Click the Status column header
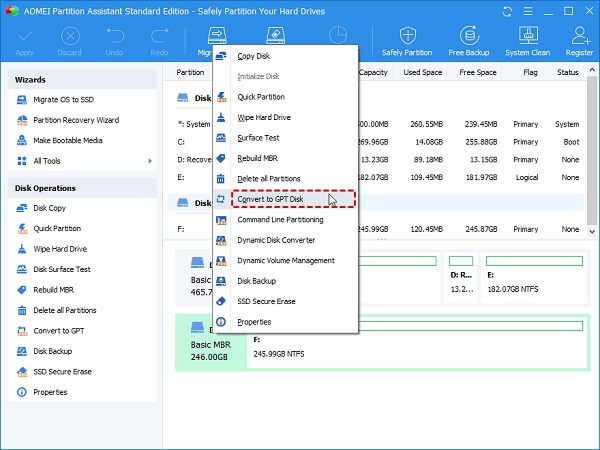Viewport: 600px width, 450px height. 567,72
